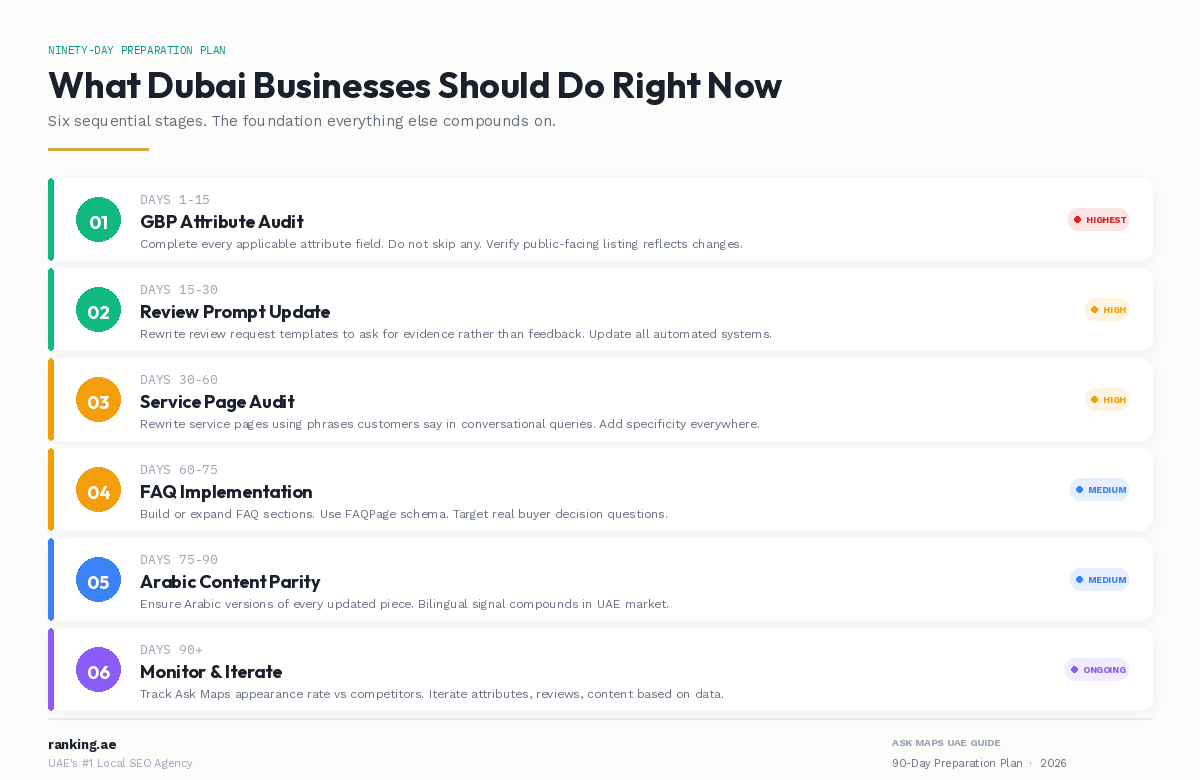Click the green 02 step circle

[98, 310]
